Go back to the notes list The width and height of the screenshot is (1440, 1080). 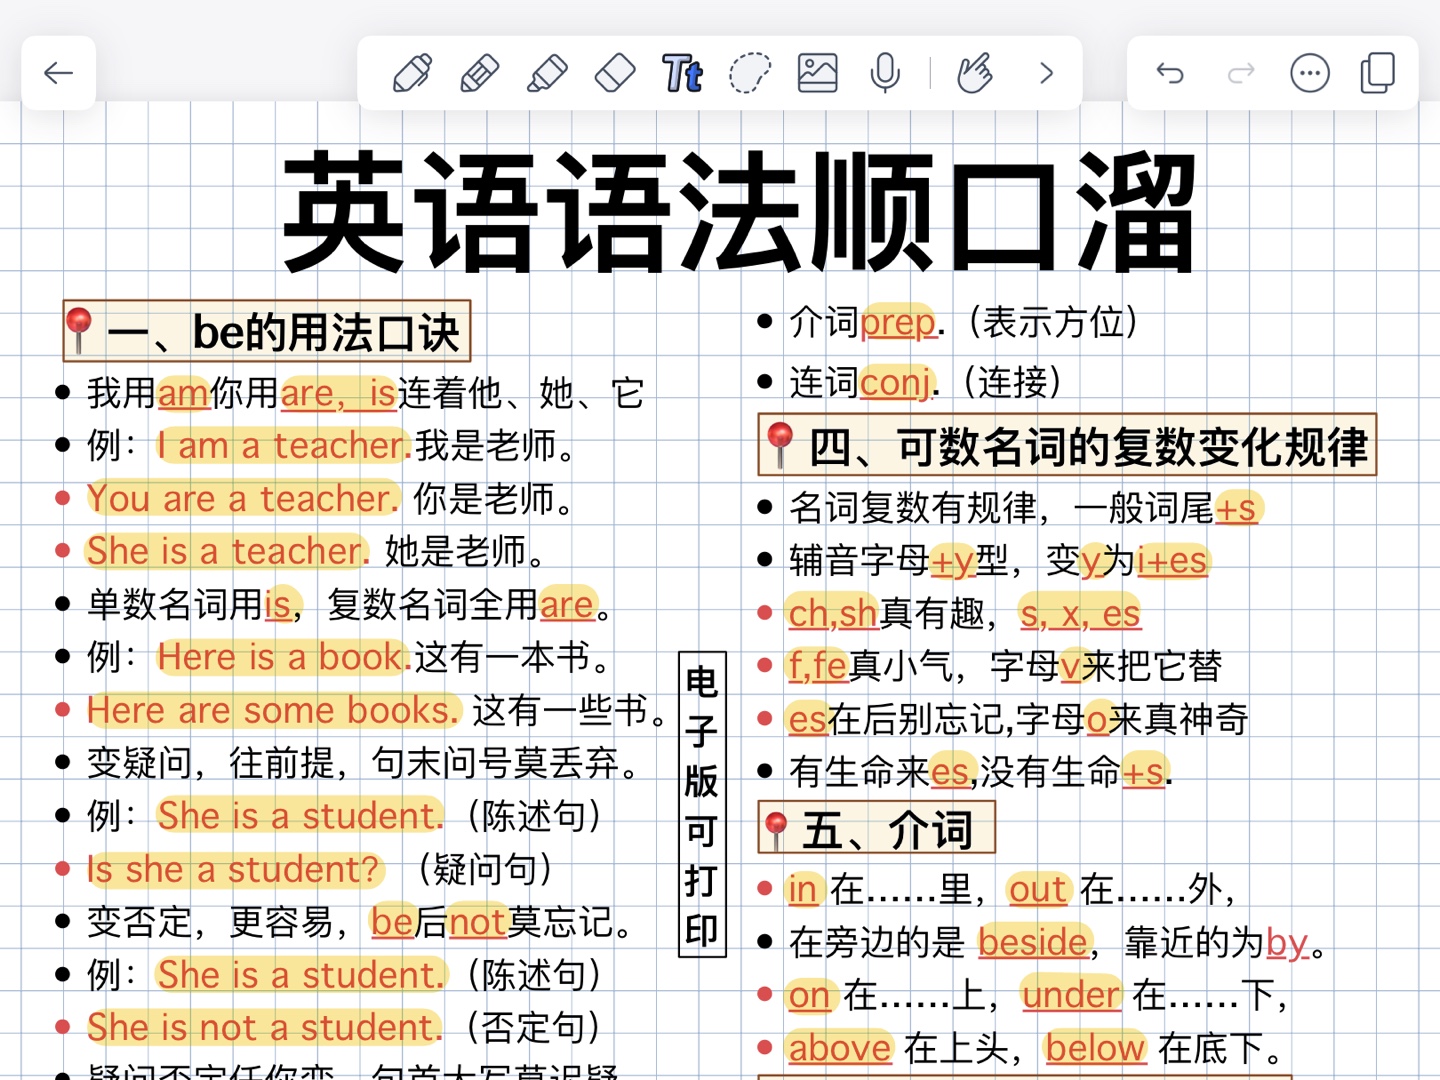click(57, 72)
